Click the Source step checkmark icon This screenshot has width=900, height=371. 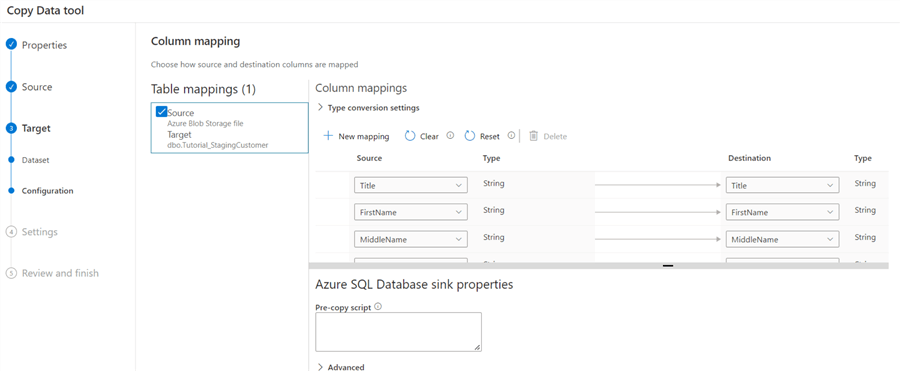coord(11,87)
